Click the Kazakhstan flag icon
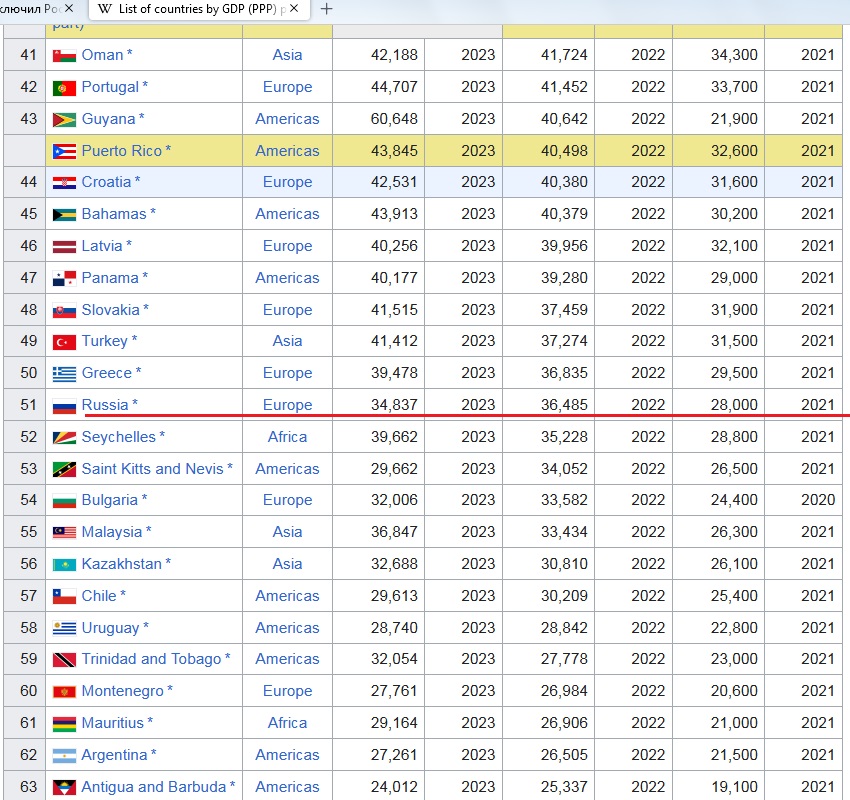850x800 pixels. 64,565
